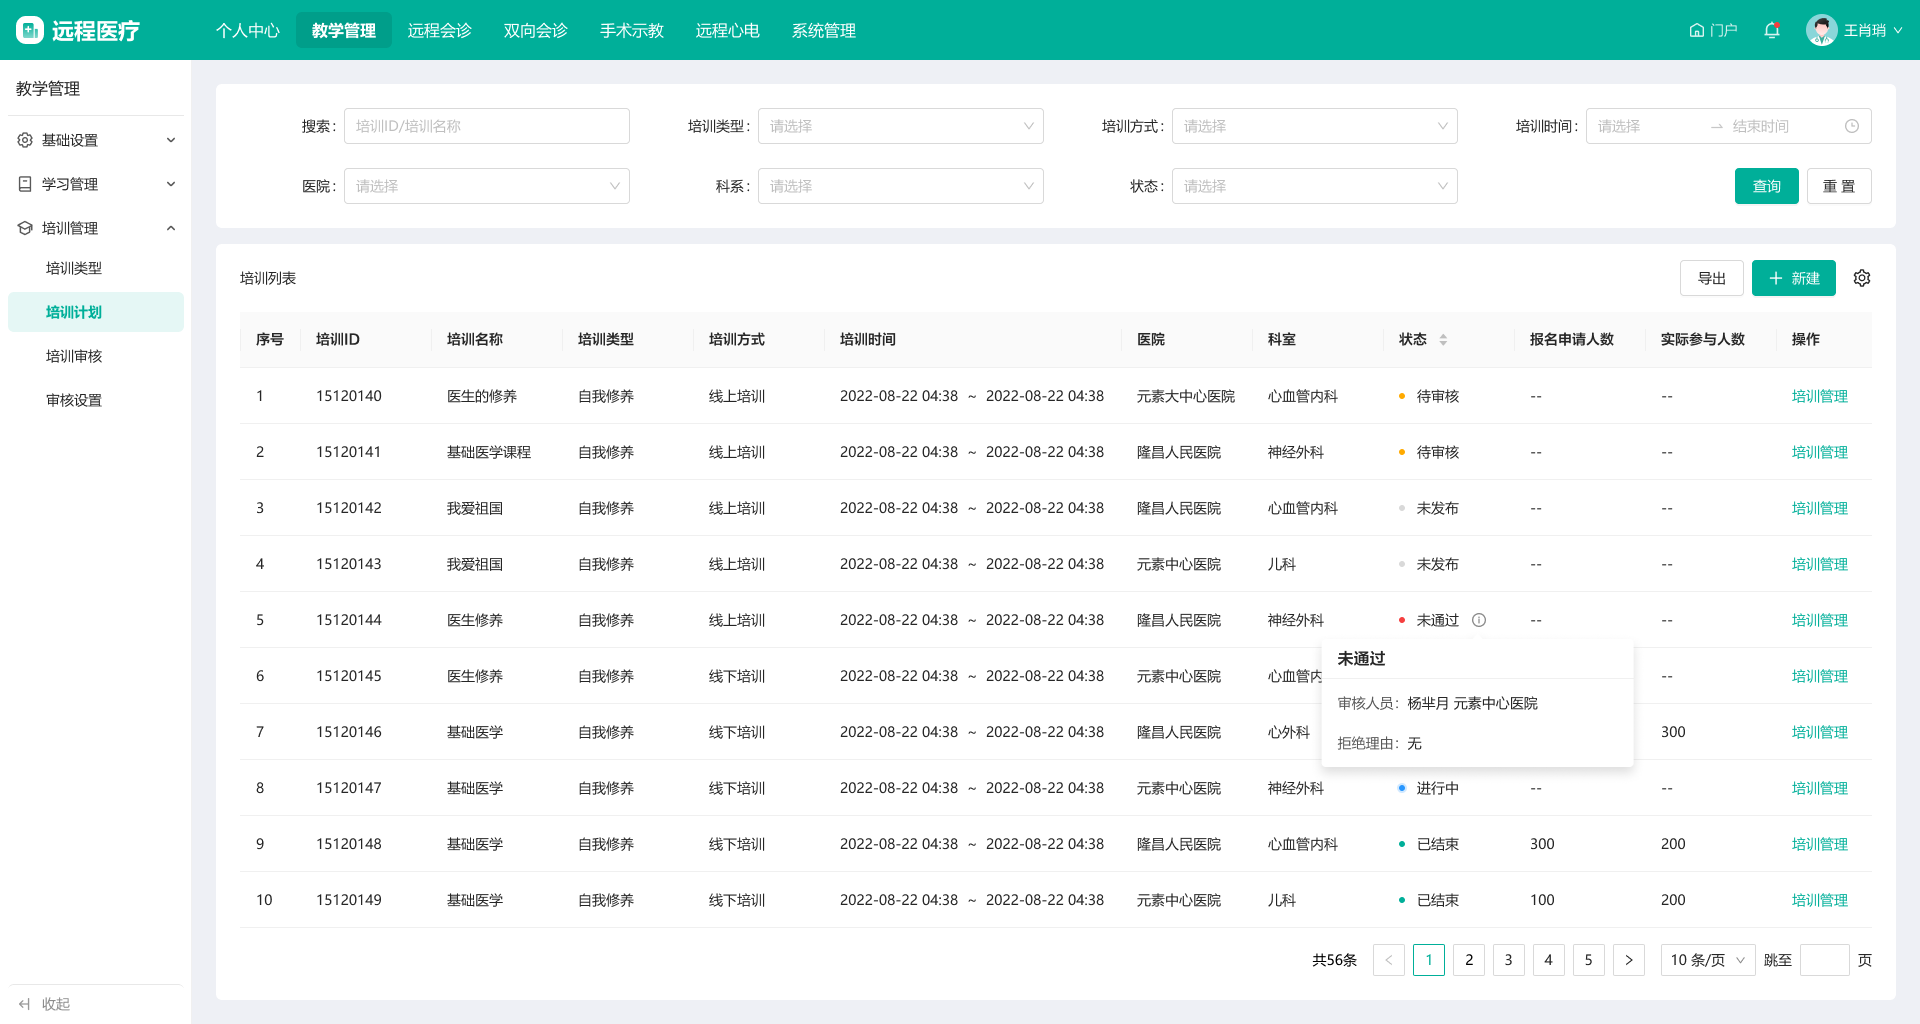Open the table column settings gear
Screen dimensions: 1920x1024
click(x=1862, y=278)
